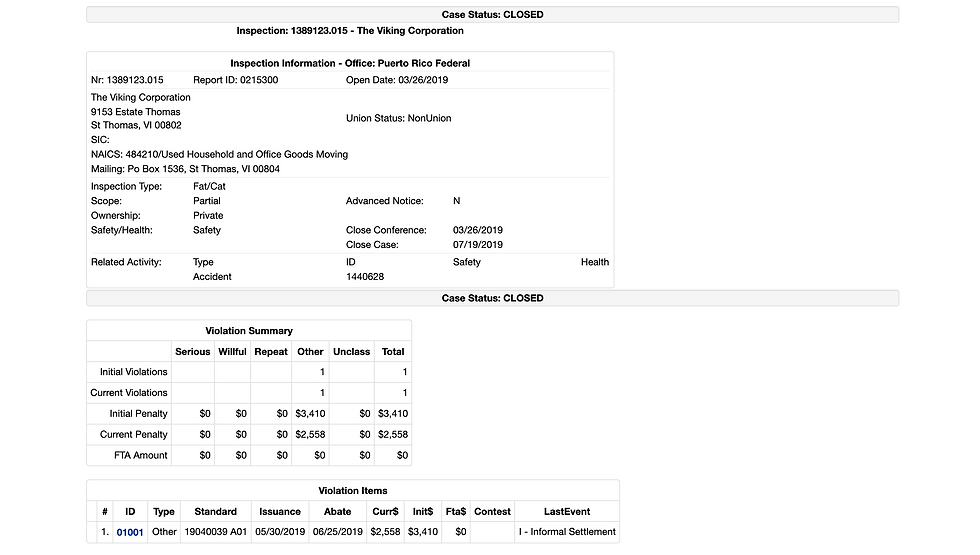Click the Inspection Information office header
Image resolution: width=980 pixels, height=555 pixels.
350,63
